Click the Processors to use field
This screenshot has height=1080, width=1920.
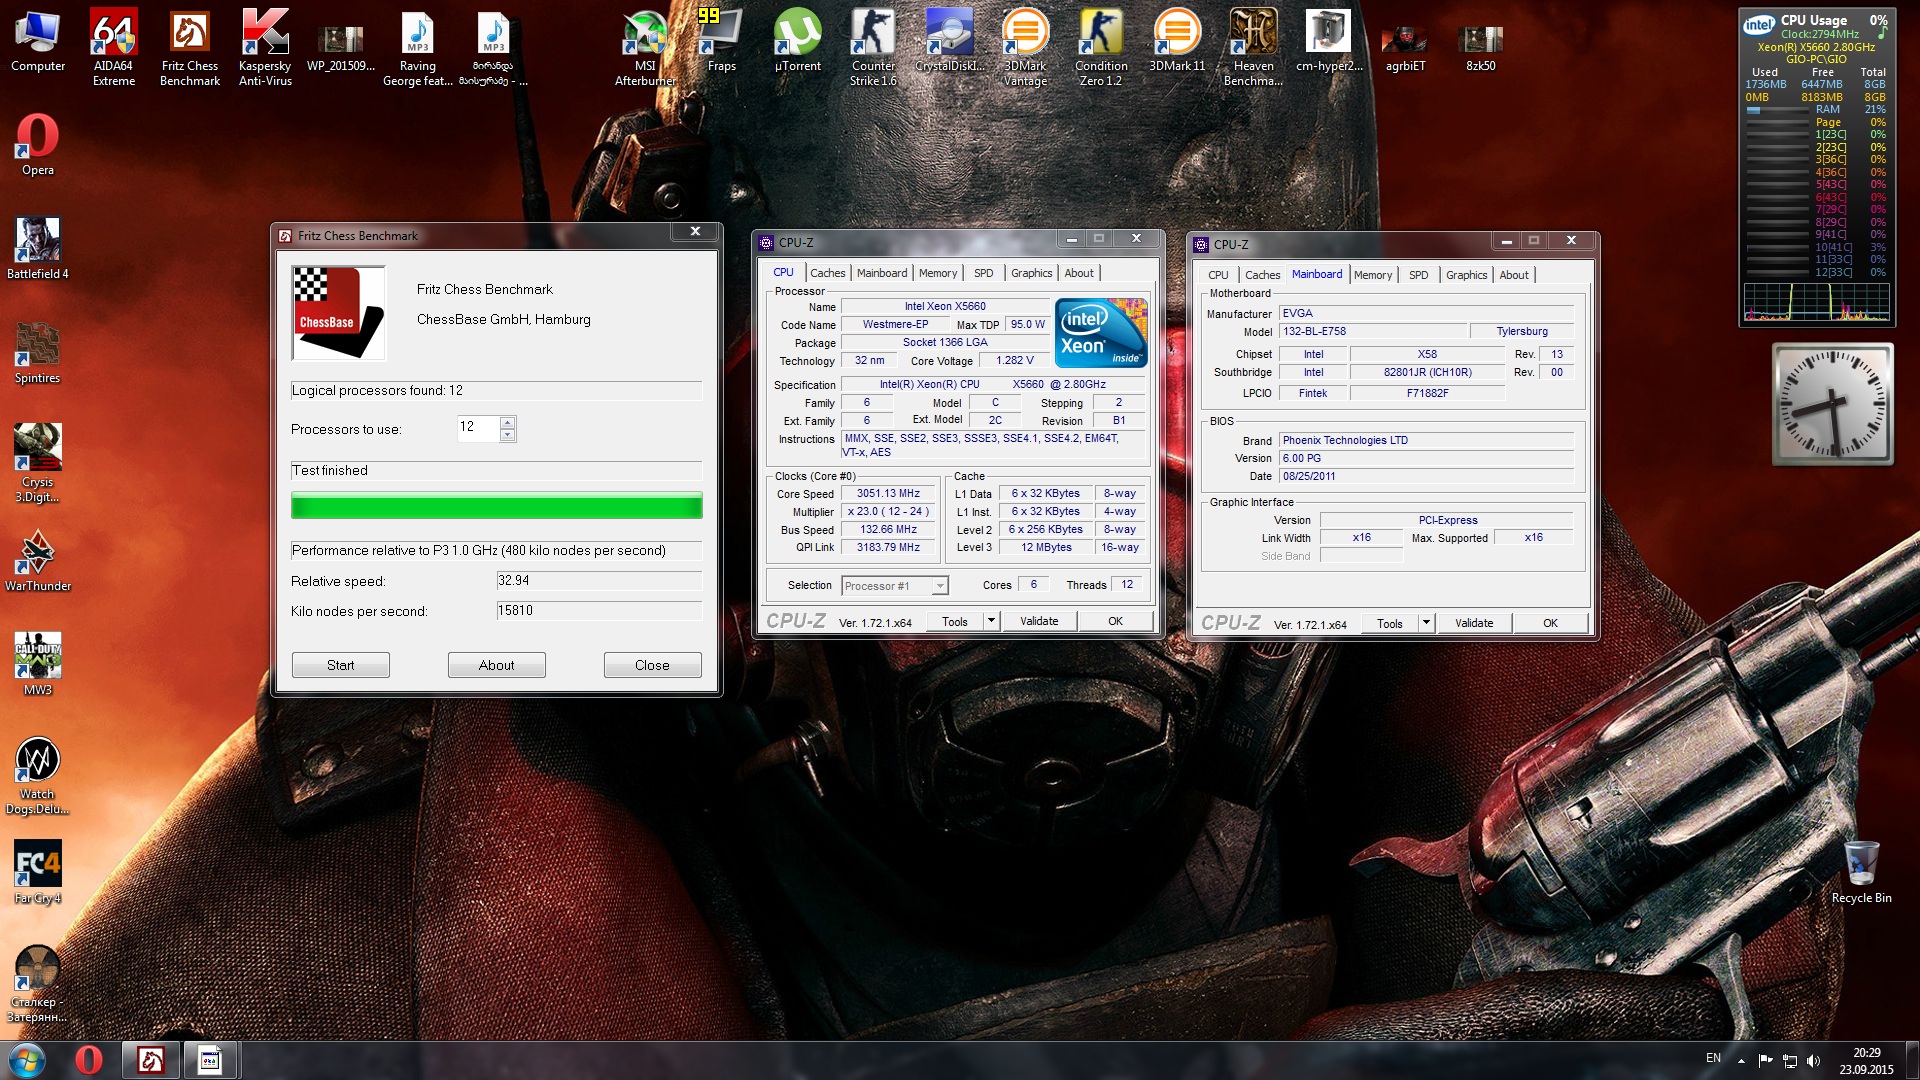pos(479,428)
